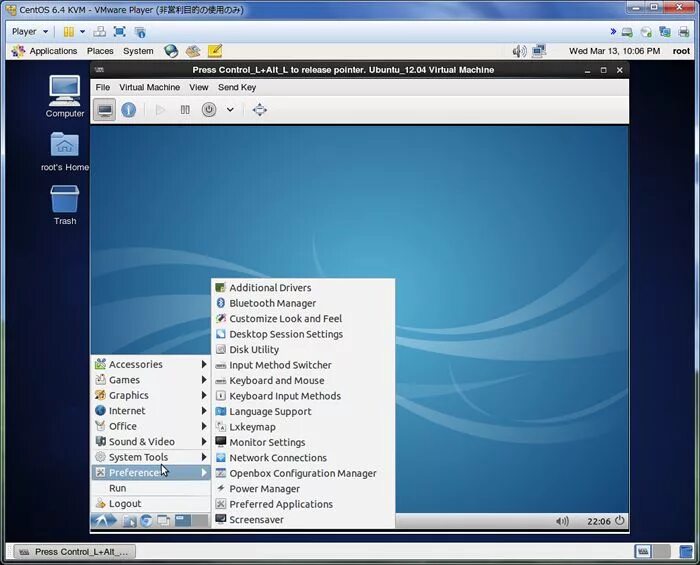This screenshot has height=565, width=700.
Task: Open Bluetooth Manager
Action: pyautogui.click(x=303, y=303)
